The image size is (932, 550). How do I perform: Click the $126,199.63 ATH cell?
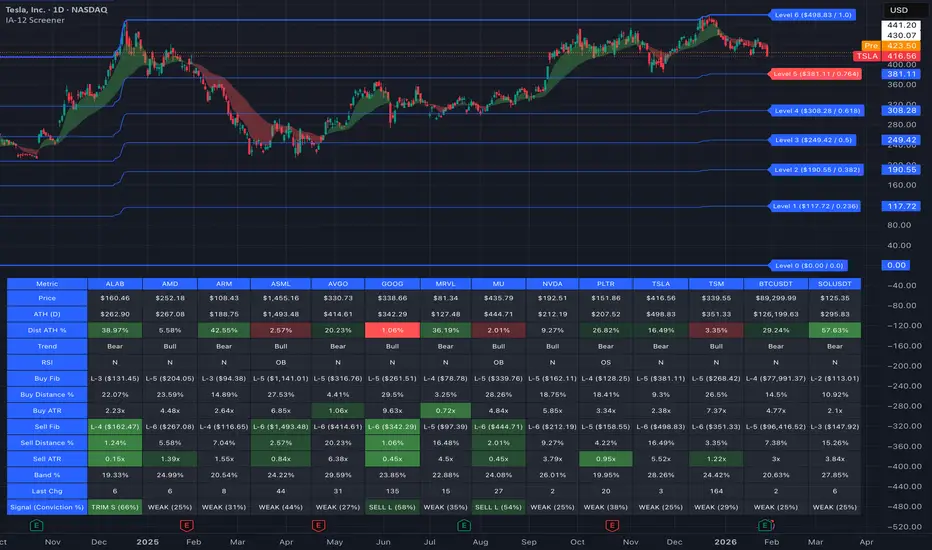(775, 314)
